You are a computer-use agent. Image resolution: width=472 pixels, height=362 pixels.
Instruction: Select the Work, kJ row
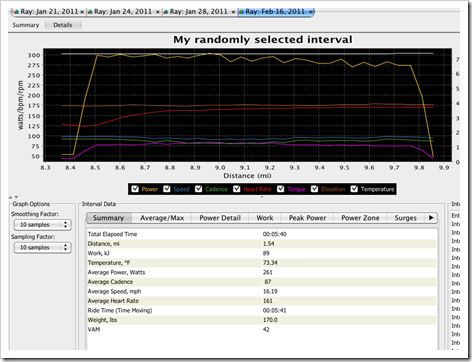pos(262,253)
